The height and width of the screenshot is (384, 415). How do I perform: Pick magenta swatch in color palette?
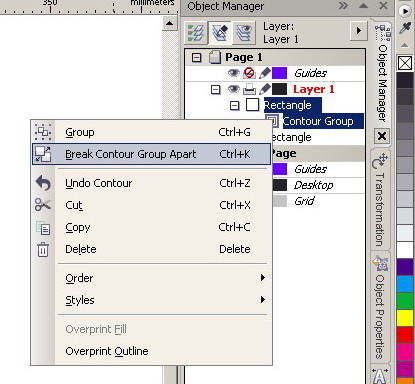tap(405, 352)
